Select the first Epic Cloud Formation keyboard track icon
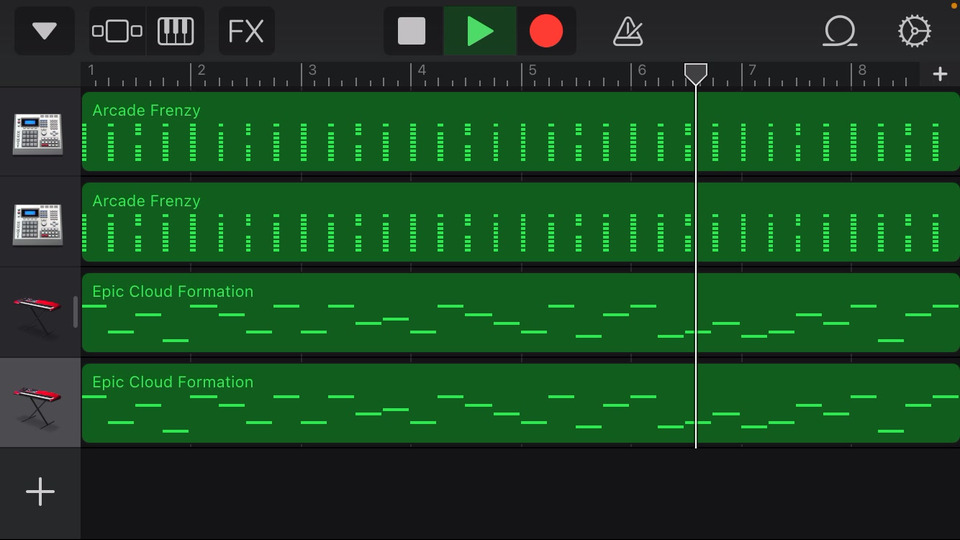This screenshot has height=540, width=960. 38,315
